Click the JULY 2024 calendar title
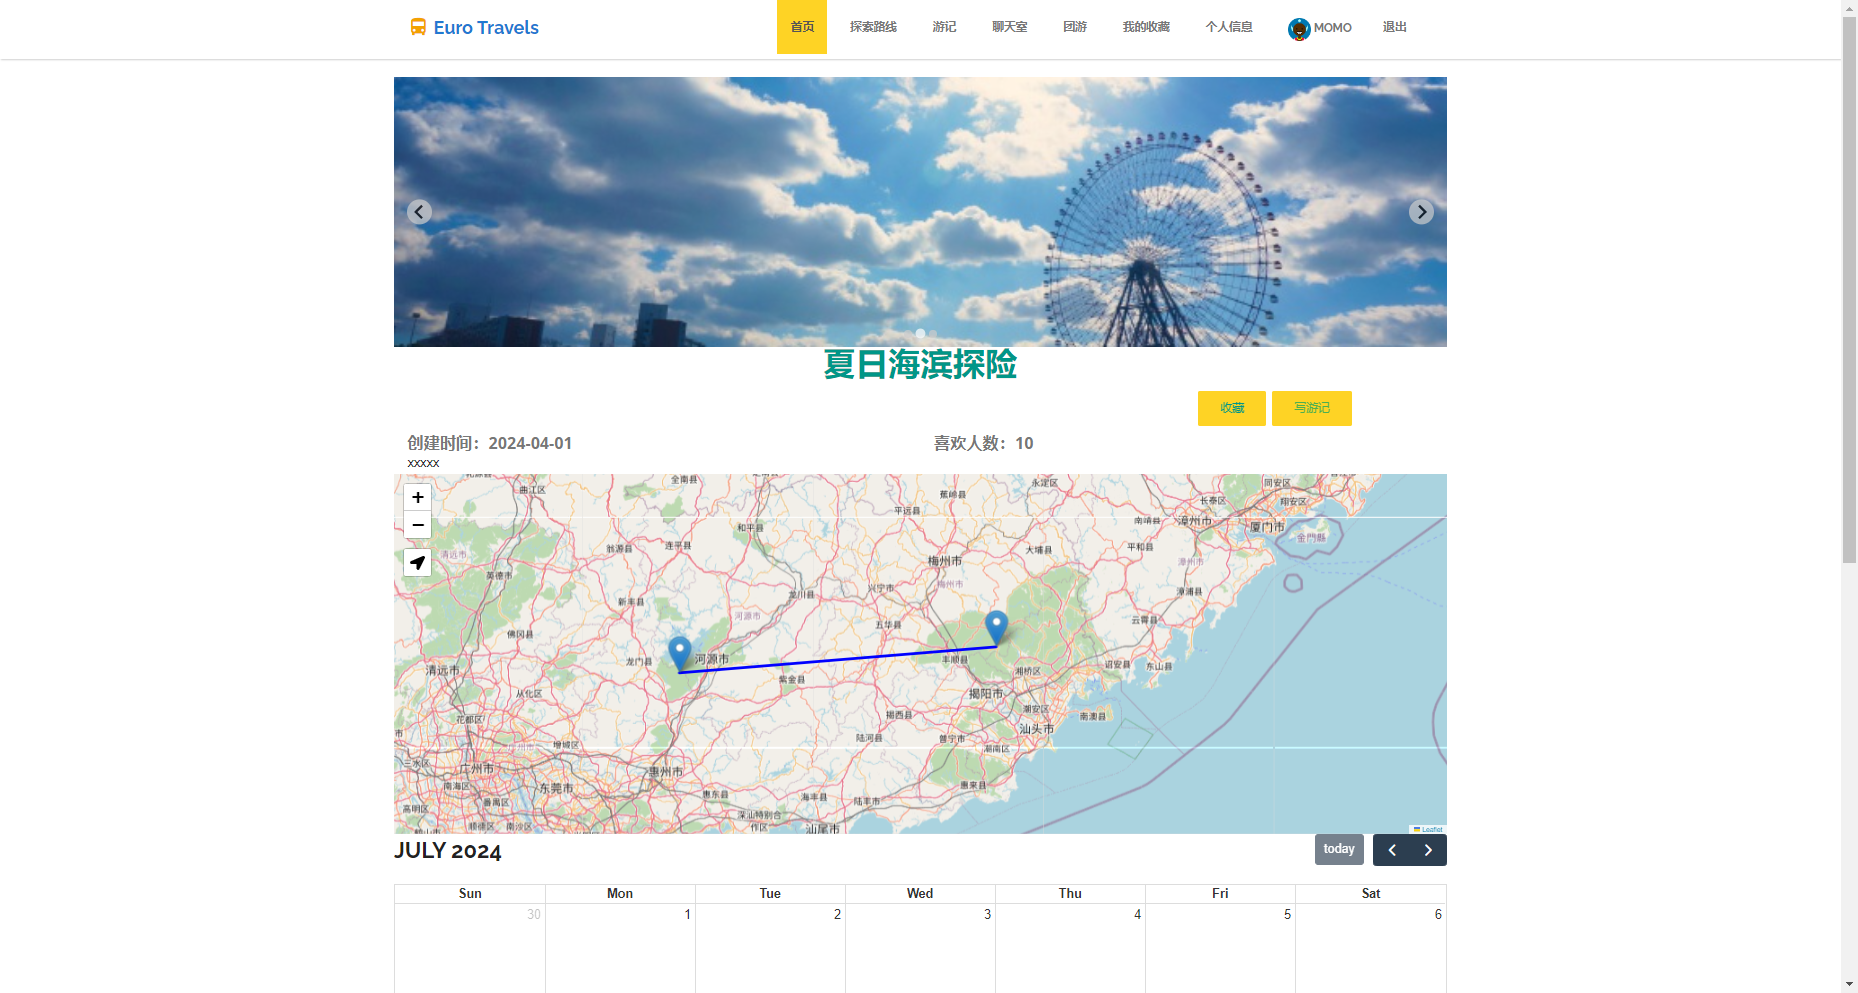This screenshot has height=993, width=1858. 447,851
